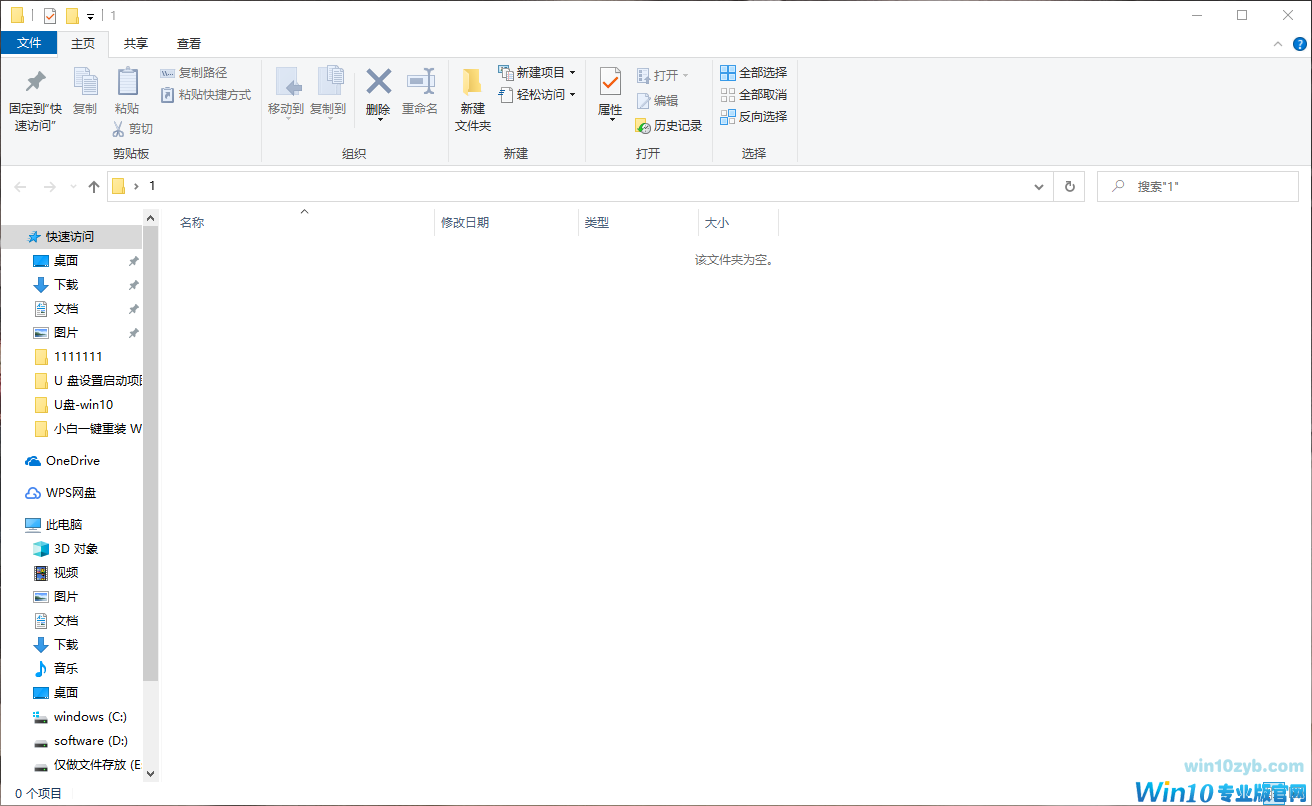This screenshot has height=806, width=1312.
Task: Open the address bar history dropdown
Action: pyautogui.click(x=1038, y=186)
